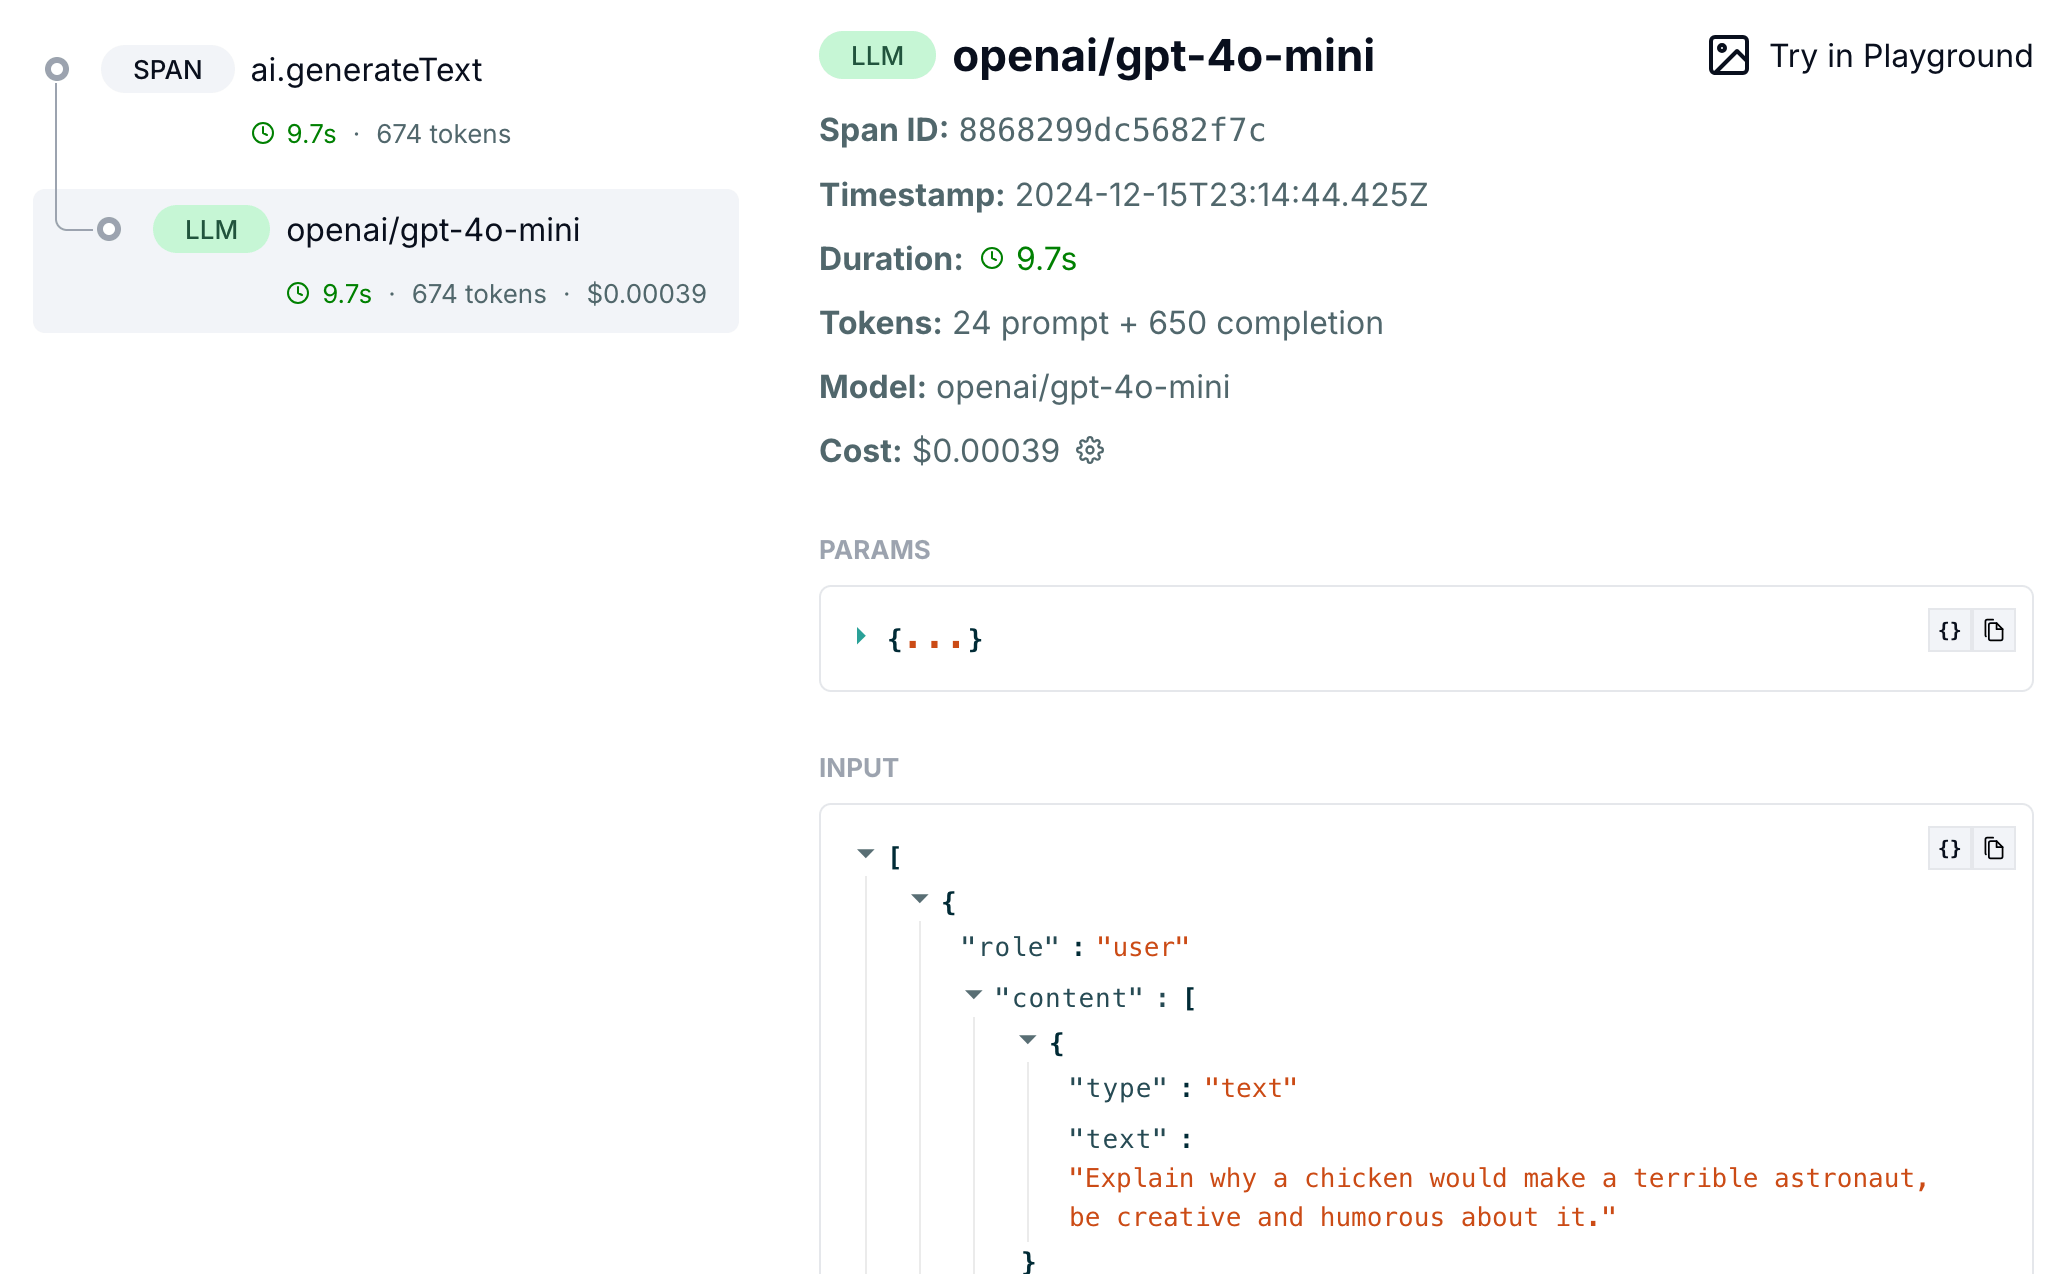Screen dimensions: 2060x1274
Task: Click "24 prompt + 650 completion" tokens text
Action: pos(1168,323)
